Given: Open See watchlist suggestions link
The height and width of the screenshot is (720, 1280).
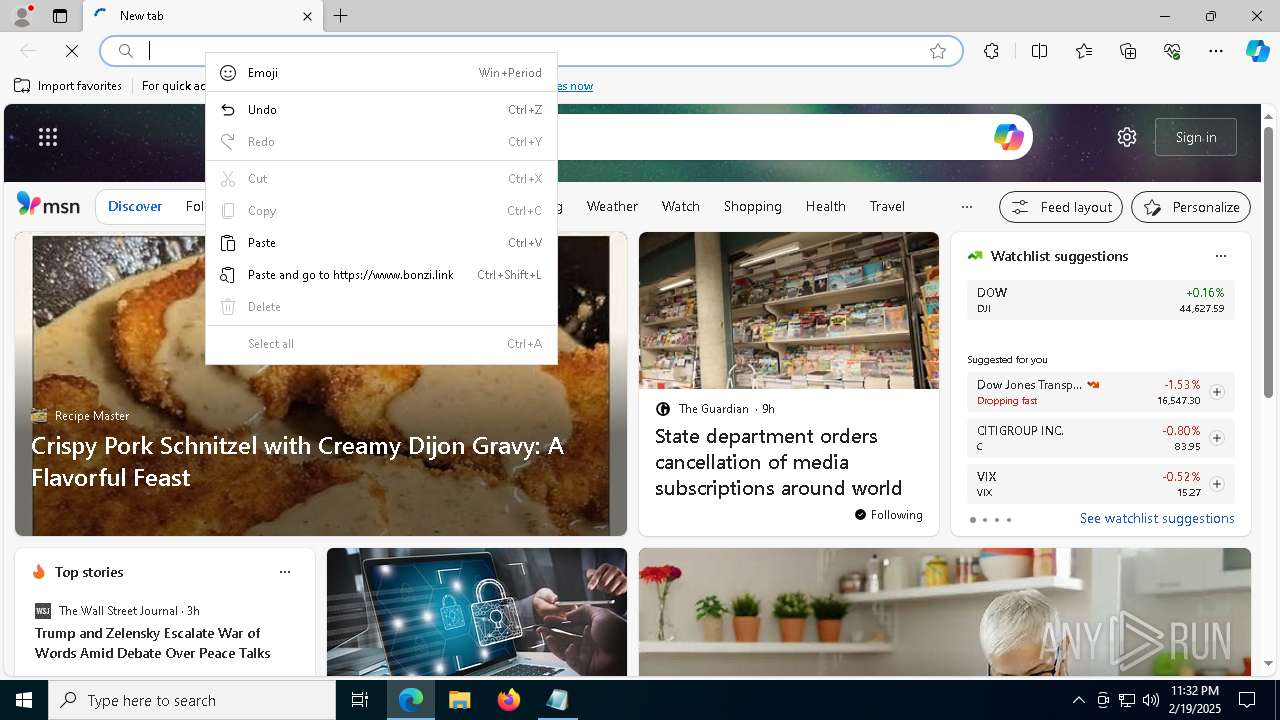Looking at the screenshot, I should click(x=1157, y=518).
